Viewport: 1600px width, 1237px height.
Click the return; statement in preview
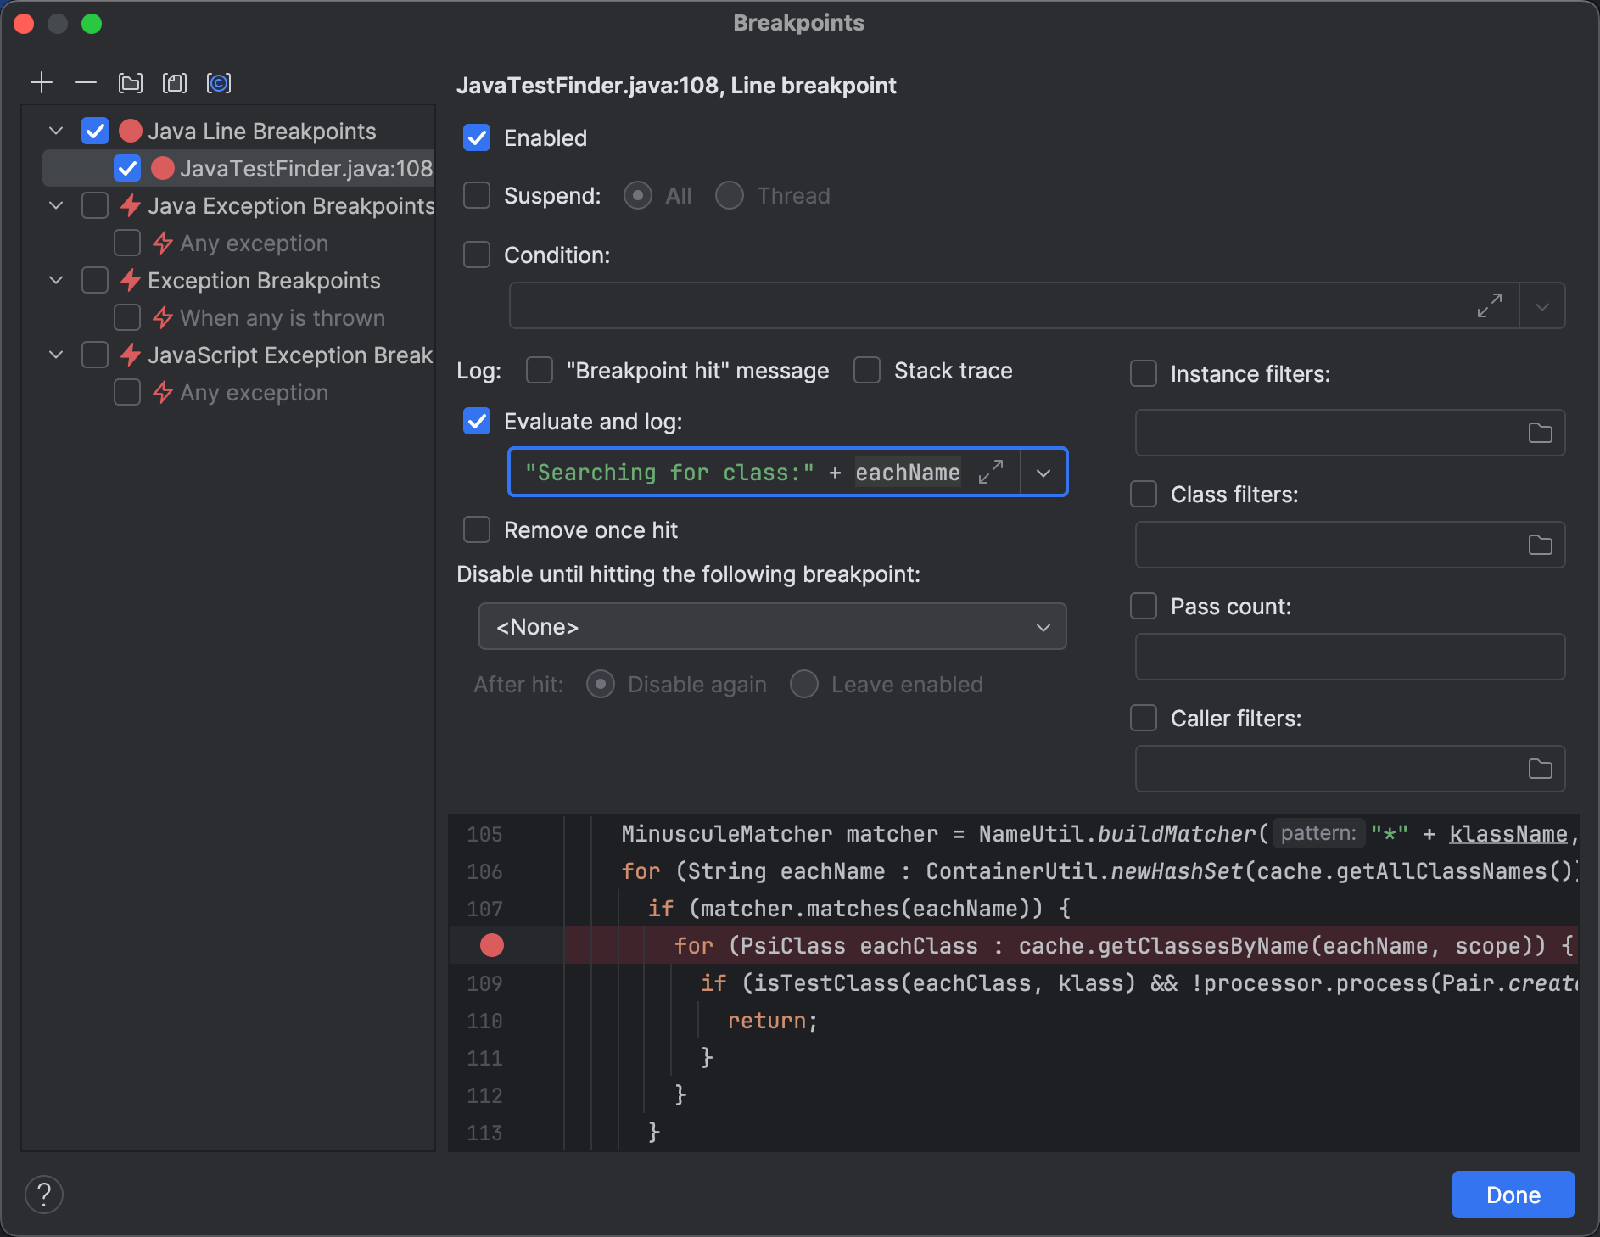tap(772, 1020)
